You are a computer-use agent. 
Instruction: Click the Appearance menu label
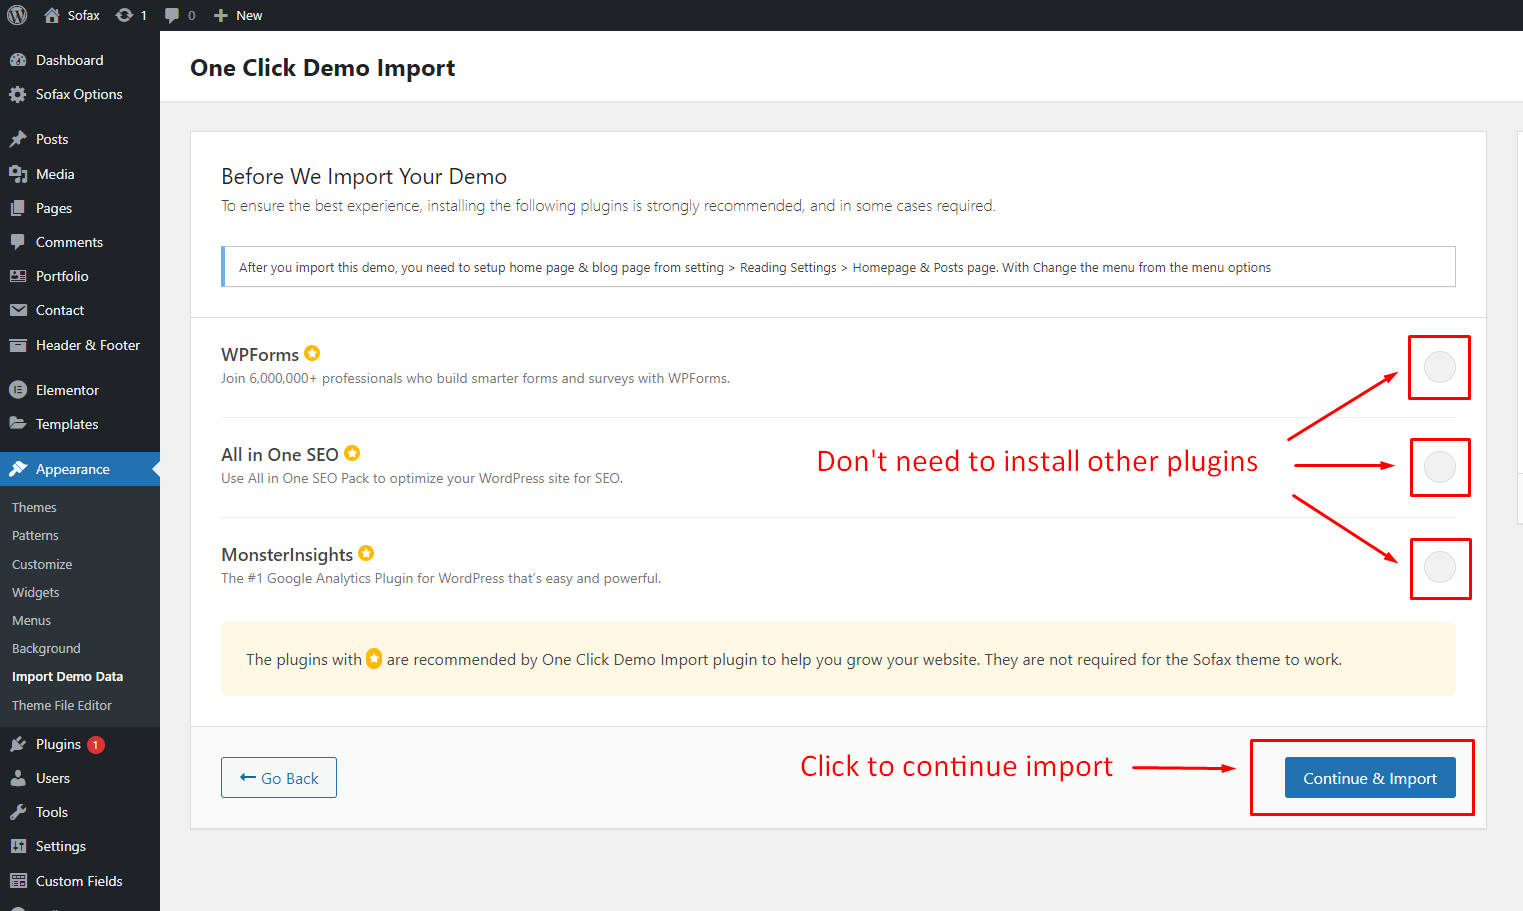point(73,469)
